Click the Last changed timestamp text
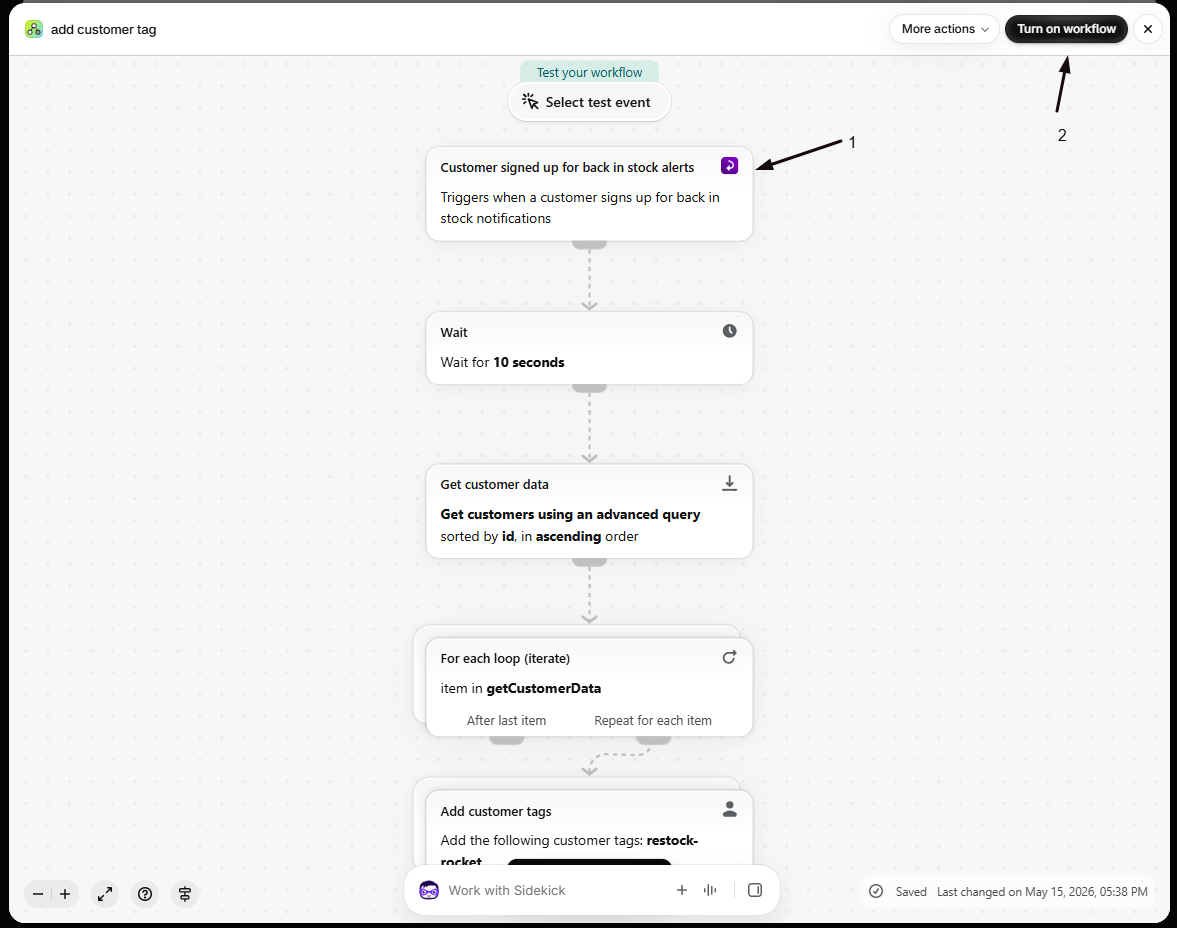The height and width of the screenshot is (928, 1177). pyautogui.click(x=1042, y=892)
